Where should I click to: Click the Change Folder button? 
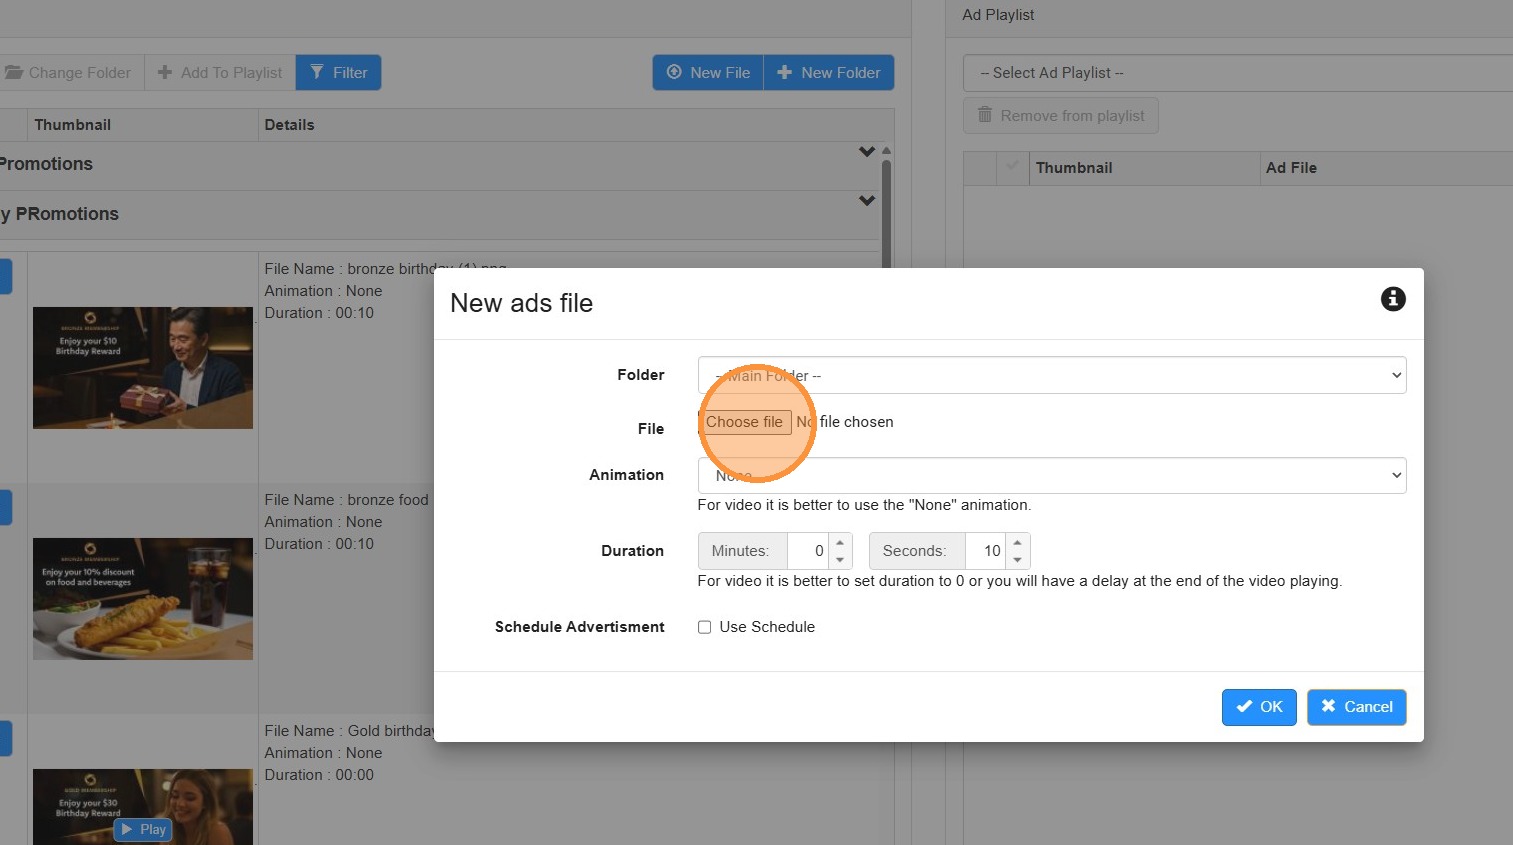[x=68, y=73]
